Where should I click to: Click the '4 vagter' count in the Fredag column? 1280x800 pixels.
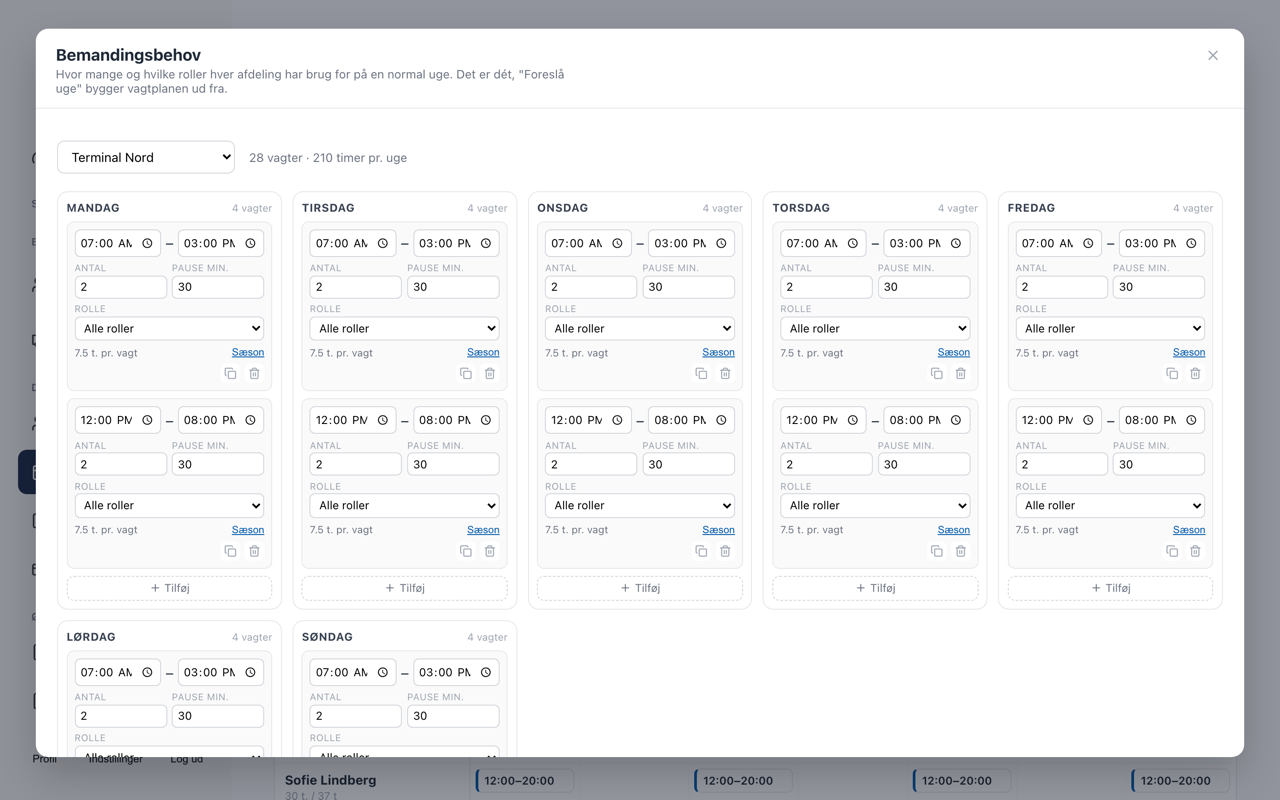[1193, 208]
